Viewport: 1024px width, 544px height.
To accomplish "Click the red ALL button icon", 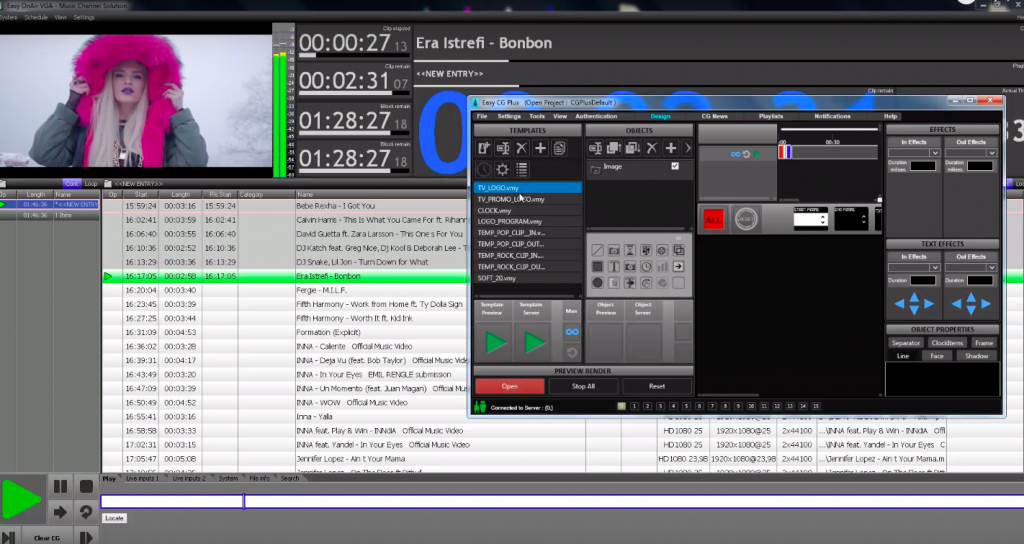I will (714, 219).
